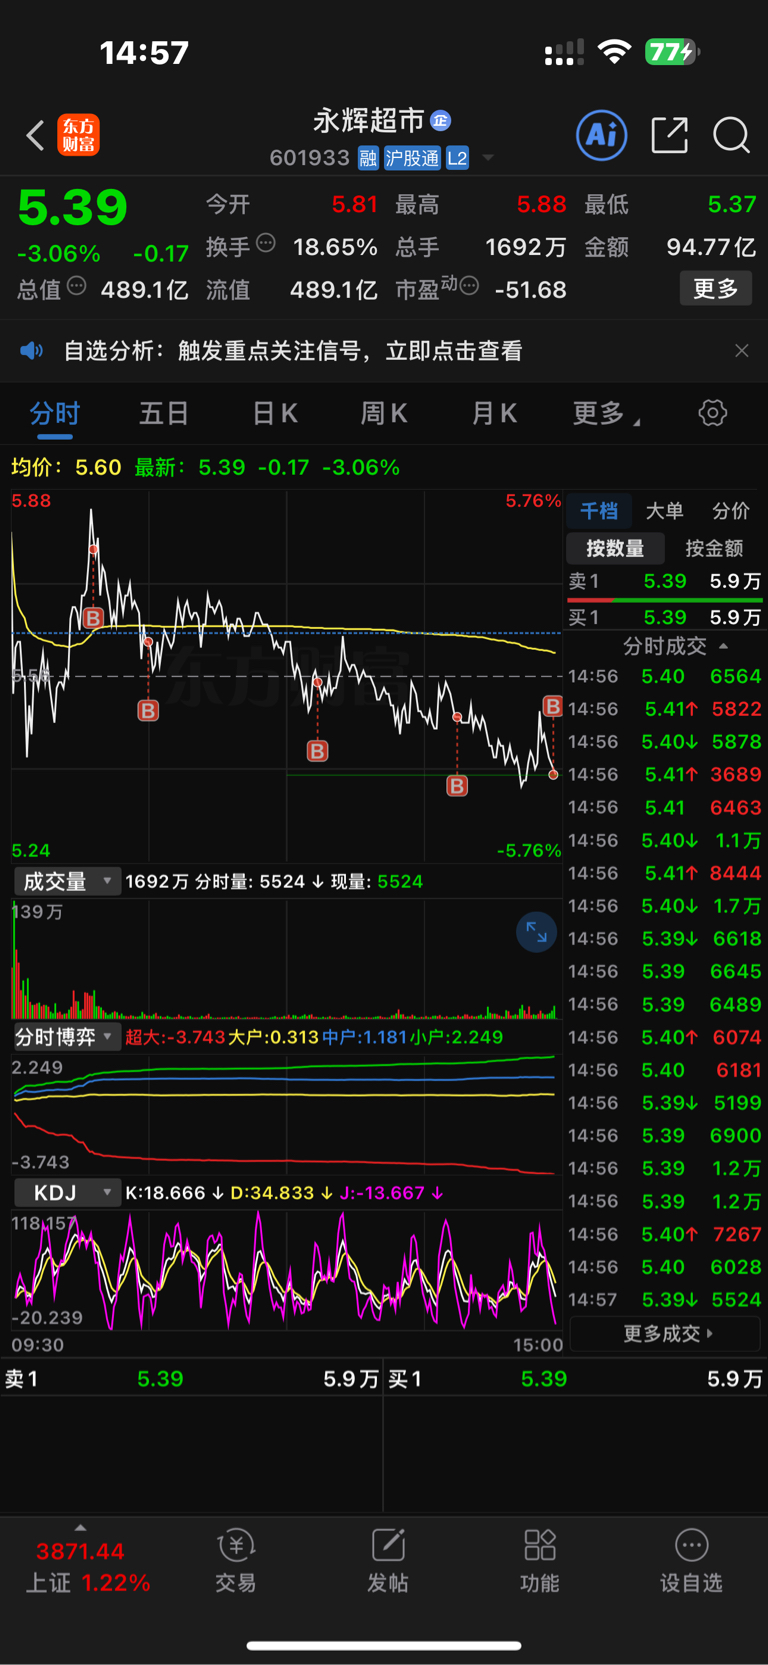Image resolution: width=768 pixels, height=1665 pixels.
Task: Tap the back arrow icon
Action: coord(35,135)
